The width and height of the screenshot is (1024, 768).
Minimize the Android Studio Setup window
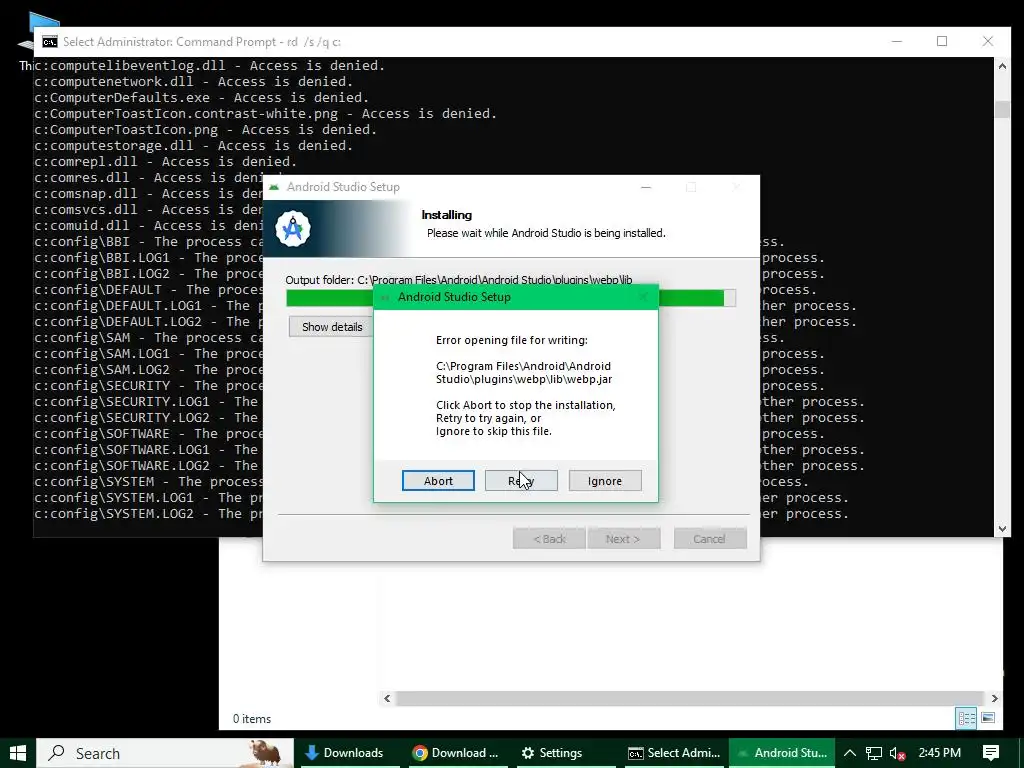(646, 187)
